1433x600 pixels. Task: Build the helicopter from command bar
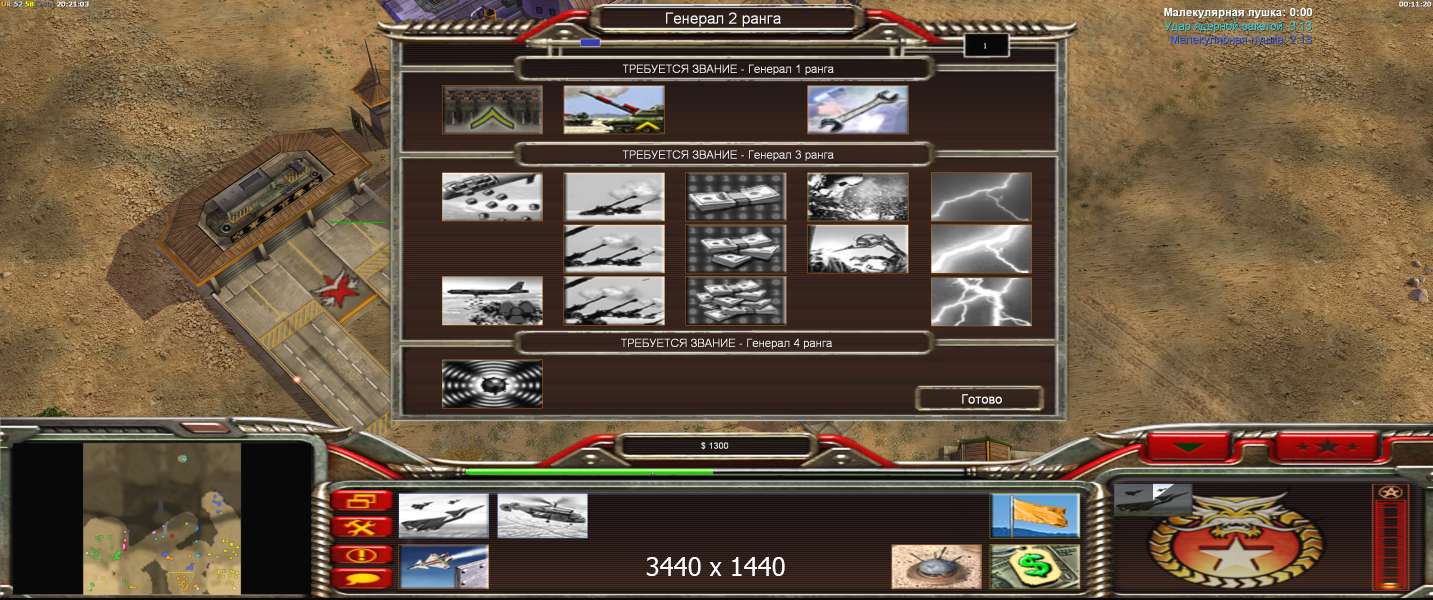(542, 515)
